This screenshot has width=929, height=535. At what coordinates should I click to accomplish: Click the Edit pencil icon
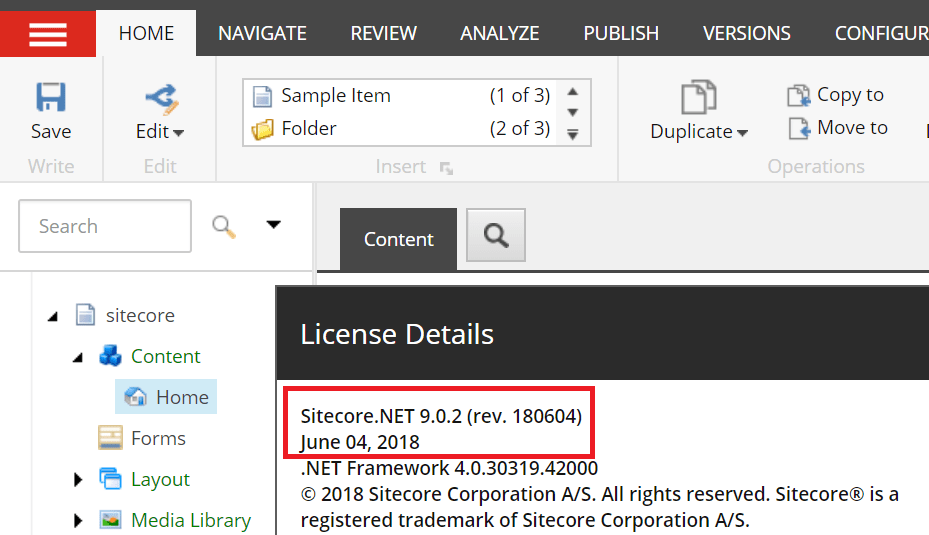160,97
